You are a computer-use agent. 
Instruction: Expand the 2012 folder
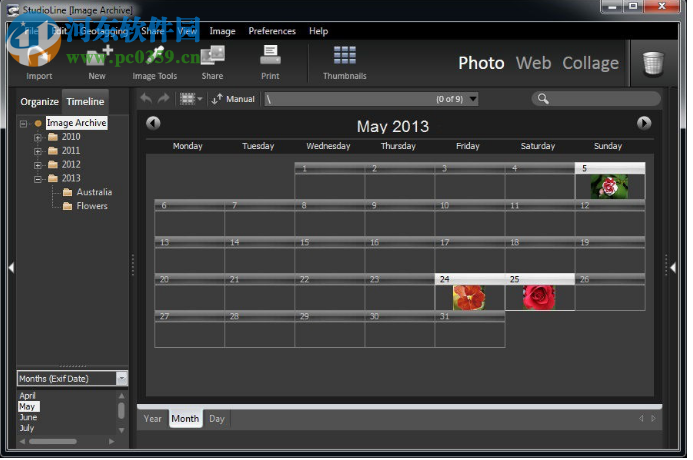pyautogui.click(x=38, y=165)
